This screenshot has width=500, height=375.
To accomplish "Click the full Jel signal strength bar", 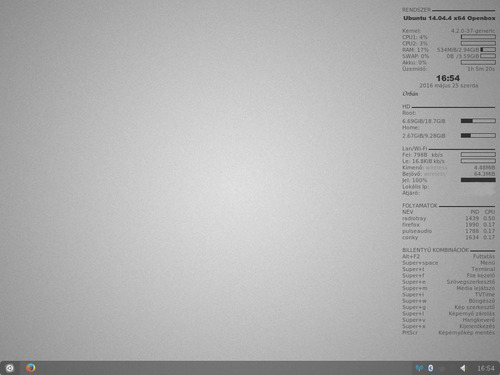I will point(478,180).
